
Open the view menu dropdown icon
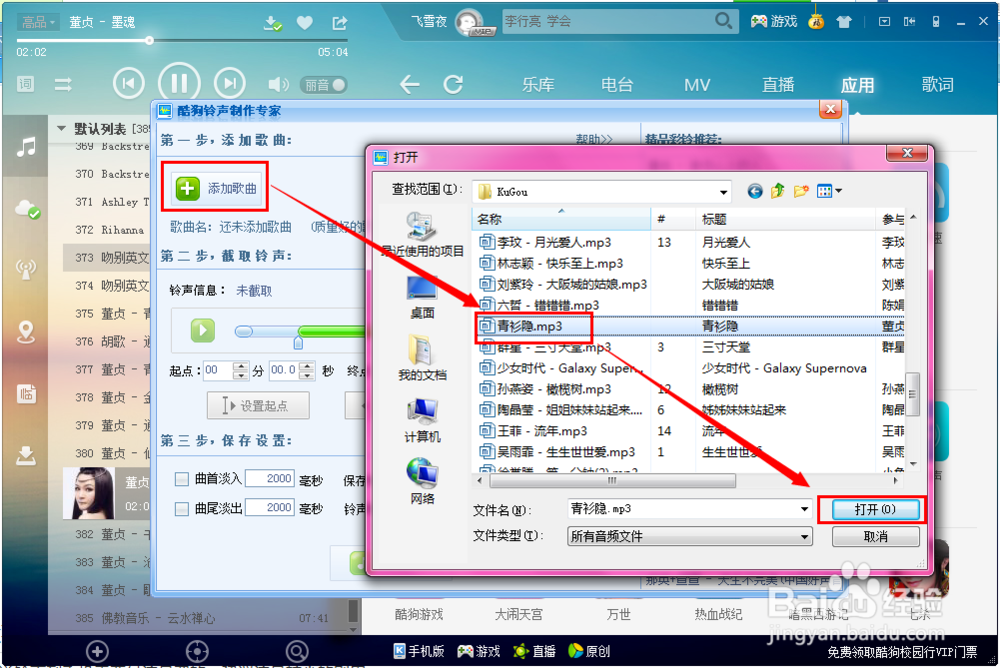(829, 191)
